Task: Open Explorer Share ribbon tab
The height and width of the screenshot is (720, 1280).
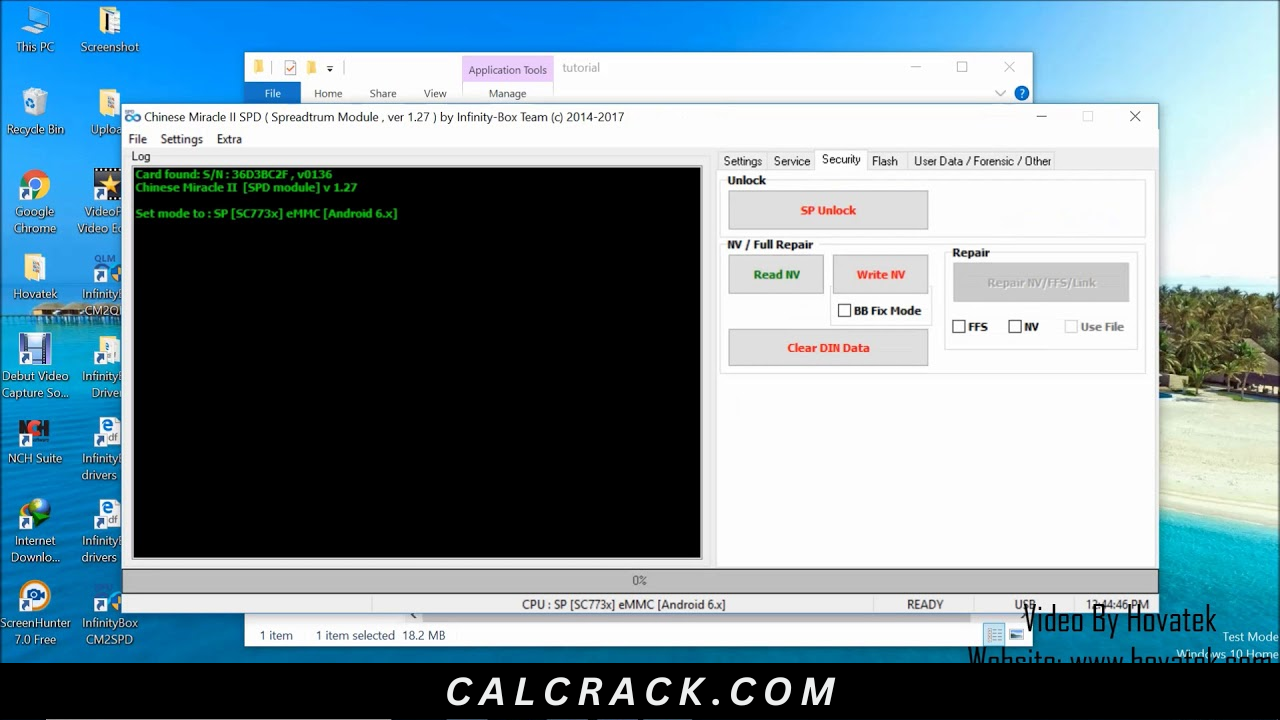Action: pyautogui.click(x=383, y=93)
